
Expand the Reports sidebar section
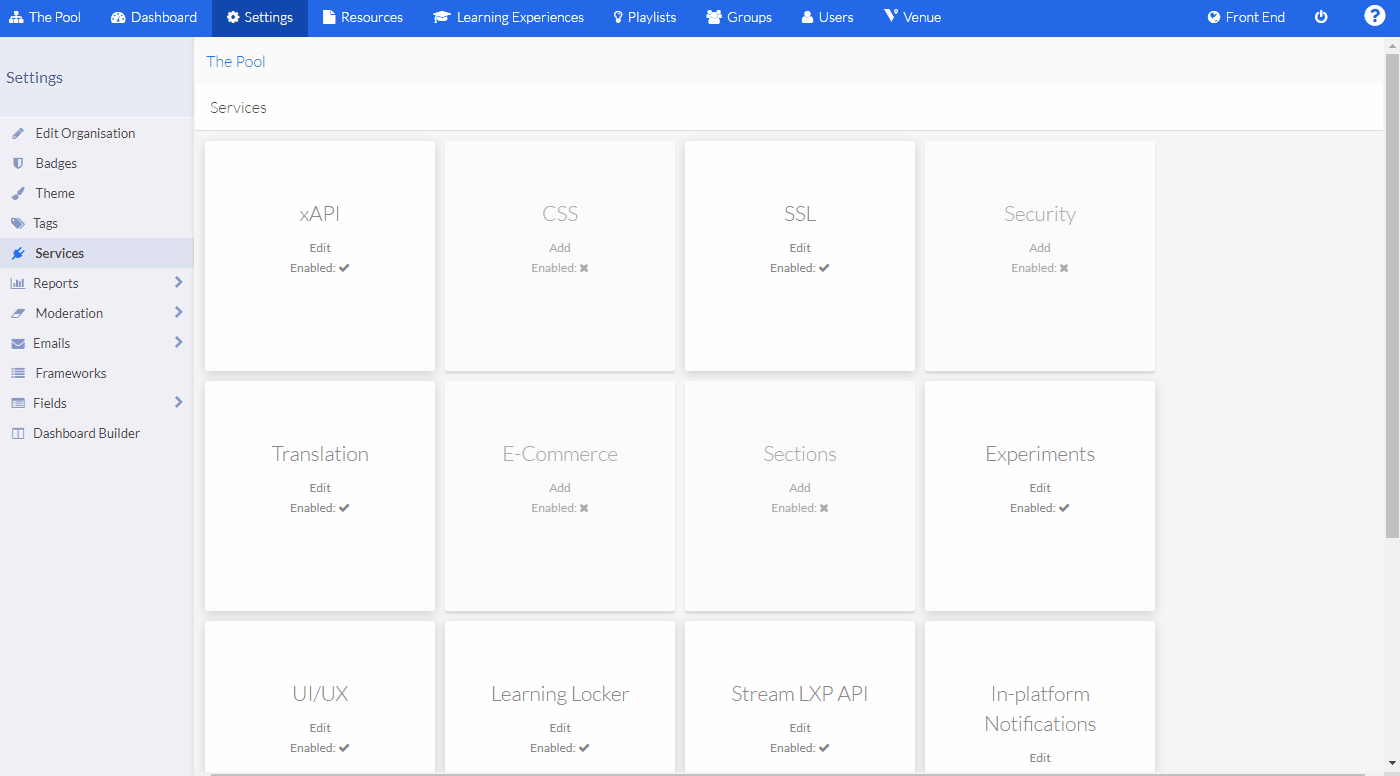(179, 282)
